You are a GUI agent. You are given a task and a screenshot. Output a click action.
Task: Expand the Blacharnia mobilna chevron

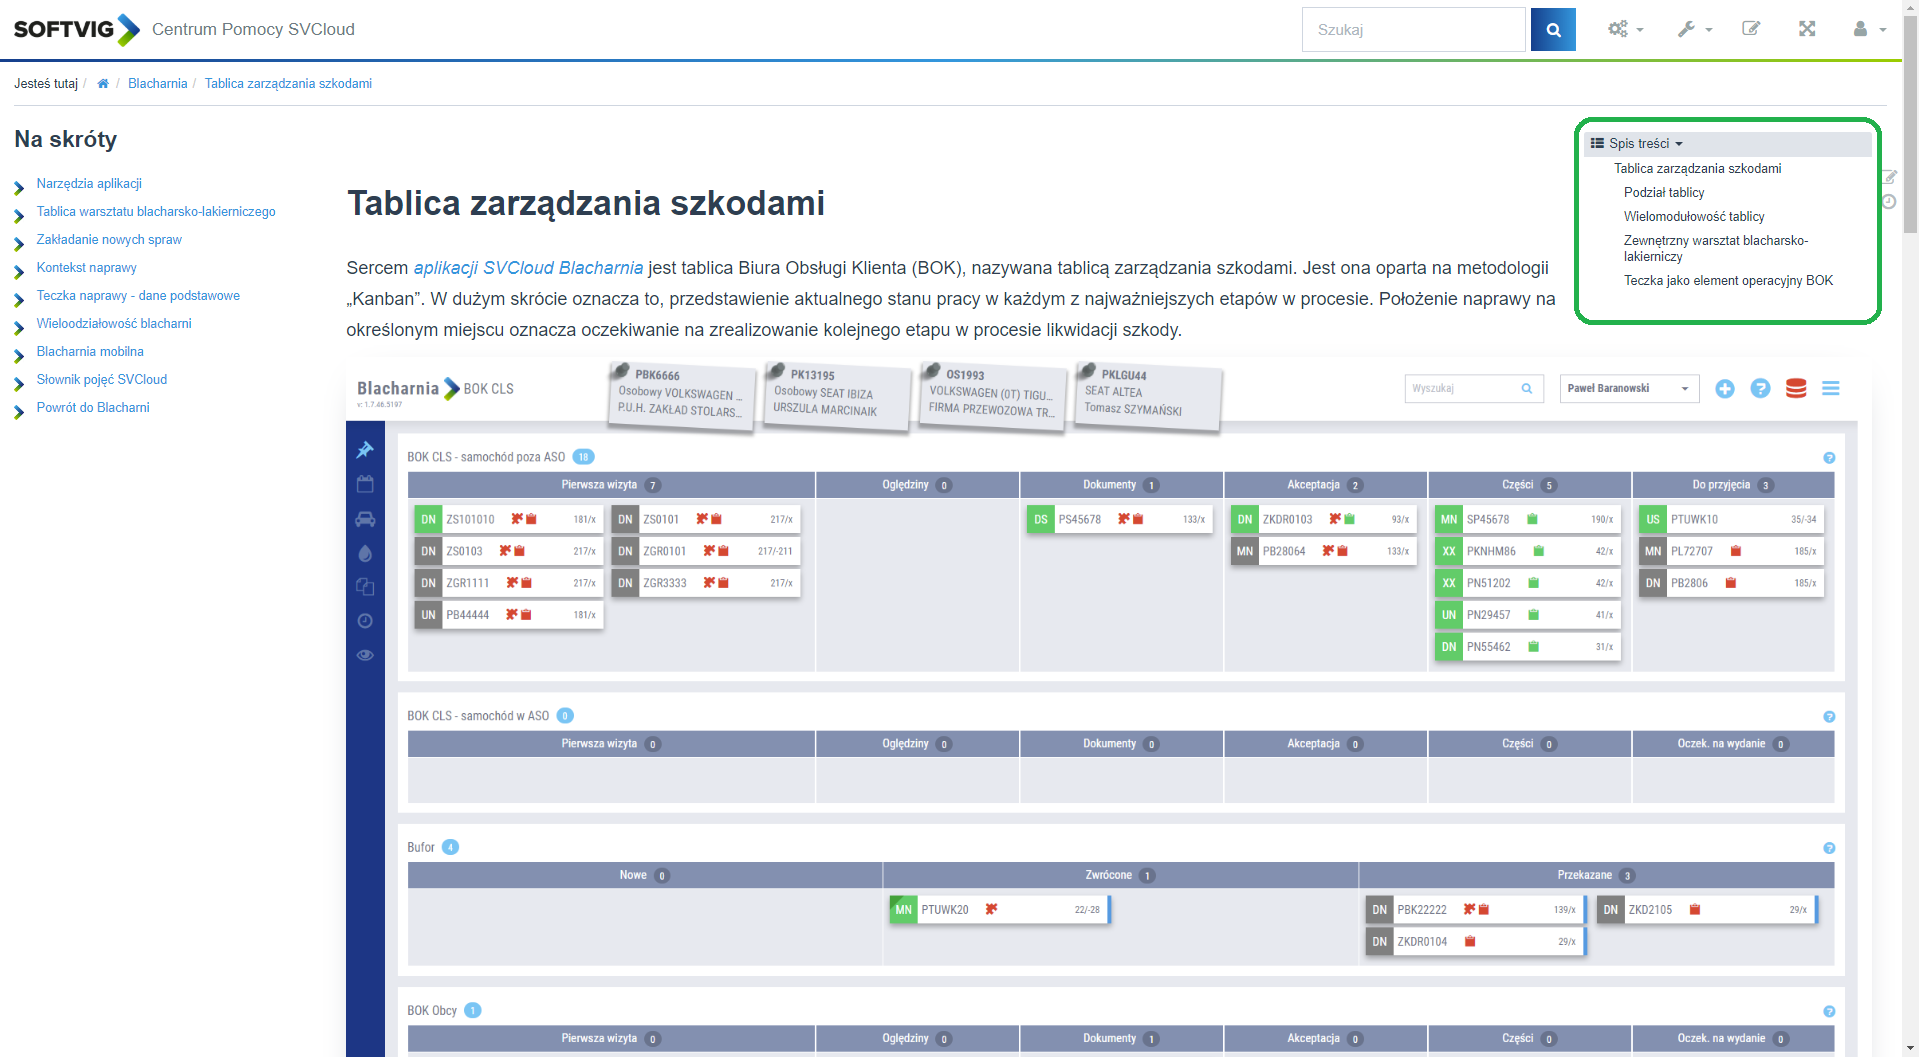(19, 355)
